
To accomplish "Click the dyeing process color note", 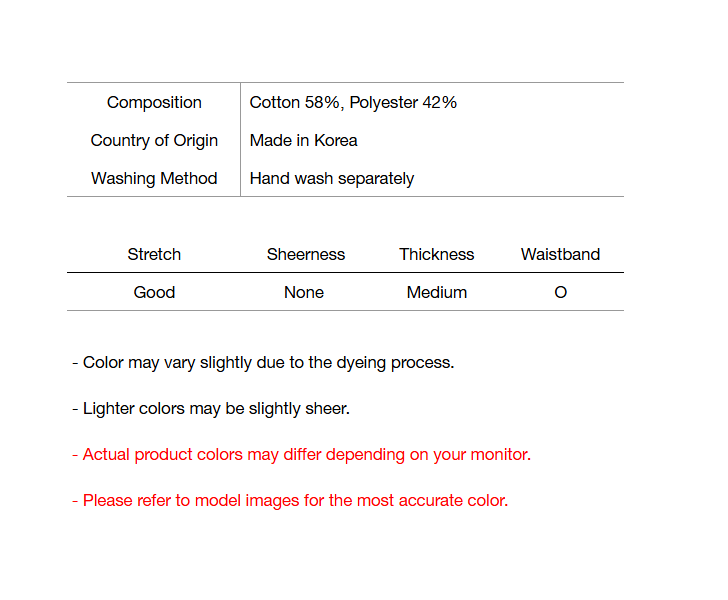I will [263, 362].
